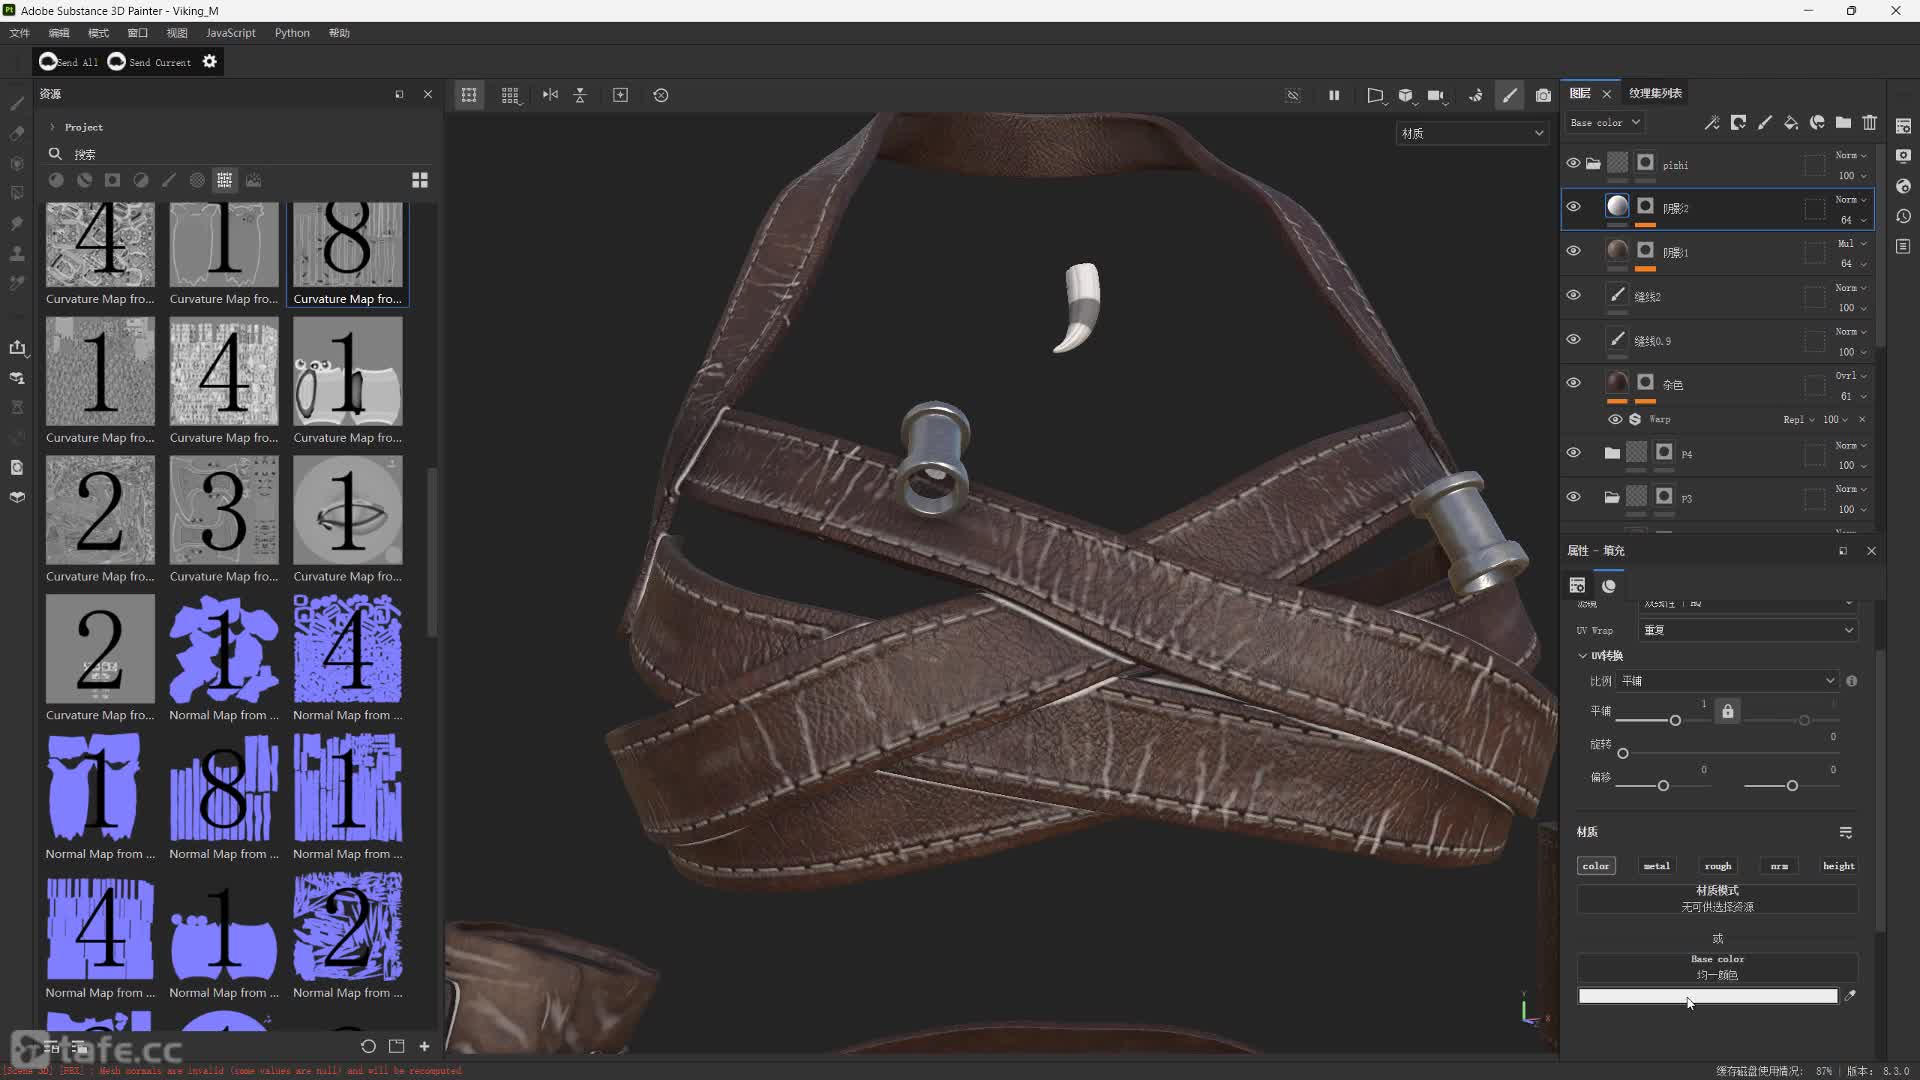The height and width of the screenshot is (1080, 1920).
Task: Open the 比例 平铺 dropdown
Action: 1728,681
